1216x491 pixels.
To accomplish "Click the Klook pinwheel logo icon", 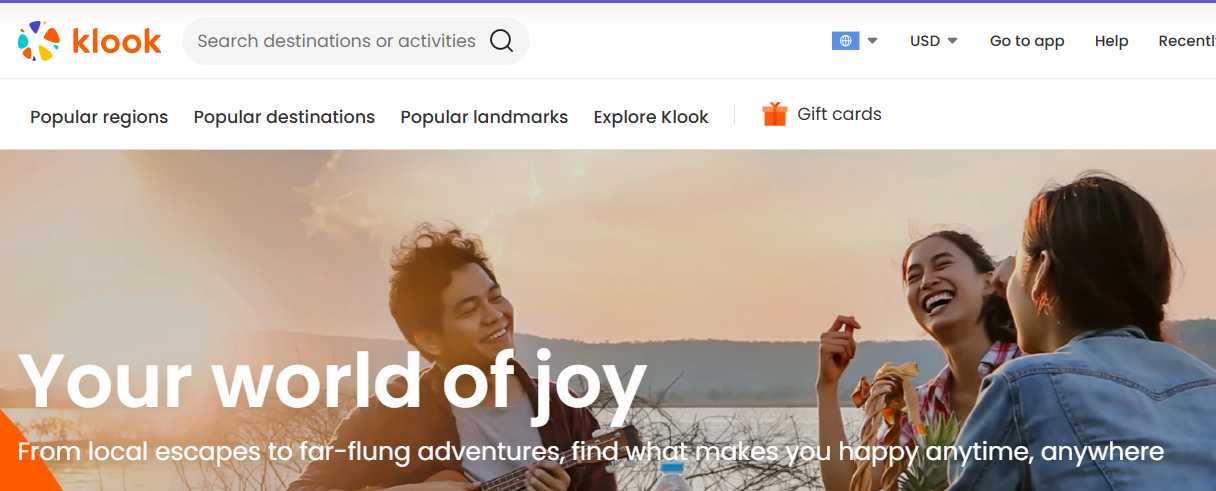I will (39, 41).
